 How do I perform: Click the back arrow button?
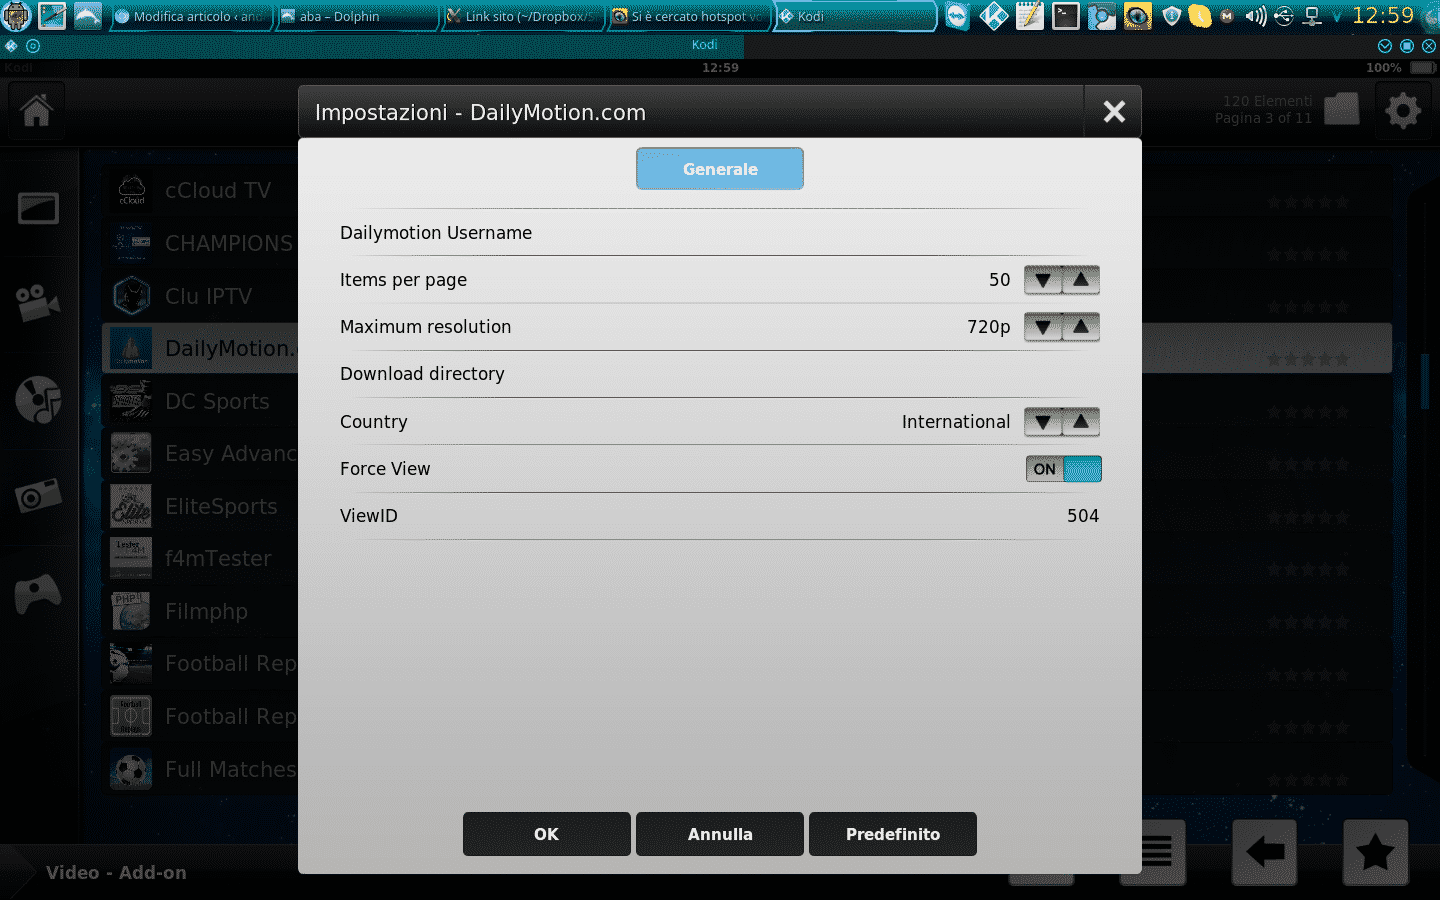1264,853
